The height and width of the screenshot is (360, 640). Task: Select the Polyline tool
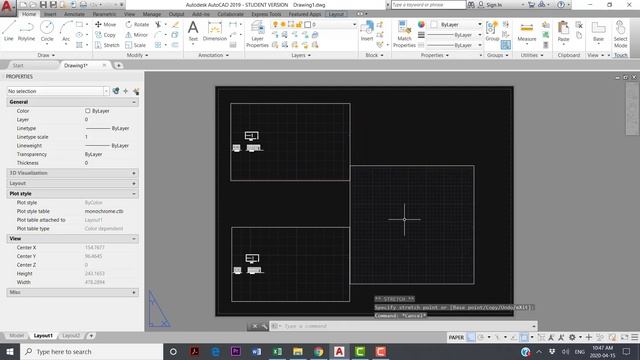(x=26, y=31)
